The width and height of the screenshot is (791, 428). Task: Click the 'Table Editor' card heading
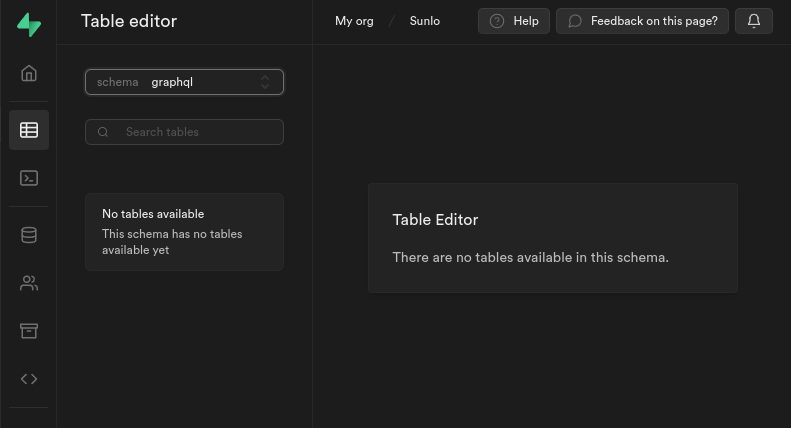(x=435, y=220)
